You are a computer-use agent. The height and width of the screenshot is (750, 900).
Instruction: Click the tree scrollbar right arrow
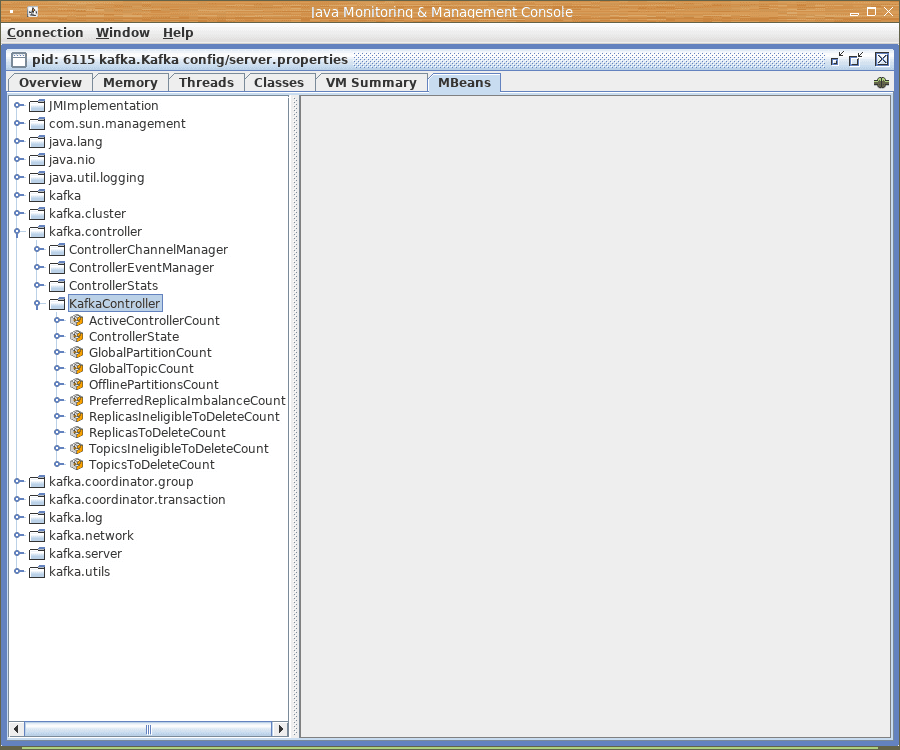pyautogui.click(x=280, y=729)
